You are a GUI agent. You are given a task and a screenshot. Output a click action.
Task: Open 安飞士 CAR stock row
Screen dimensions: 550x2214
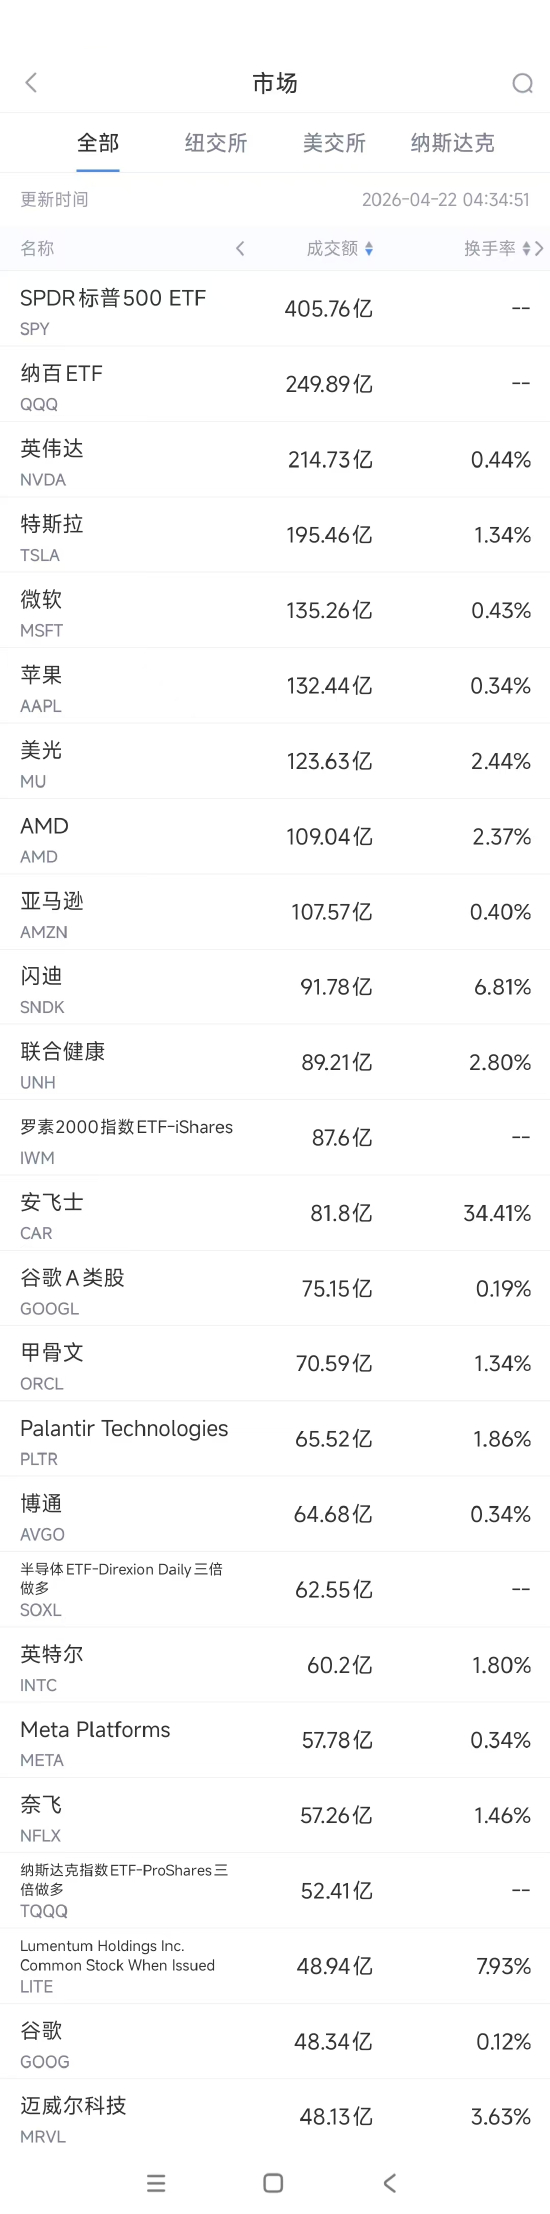(275, 1213)
